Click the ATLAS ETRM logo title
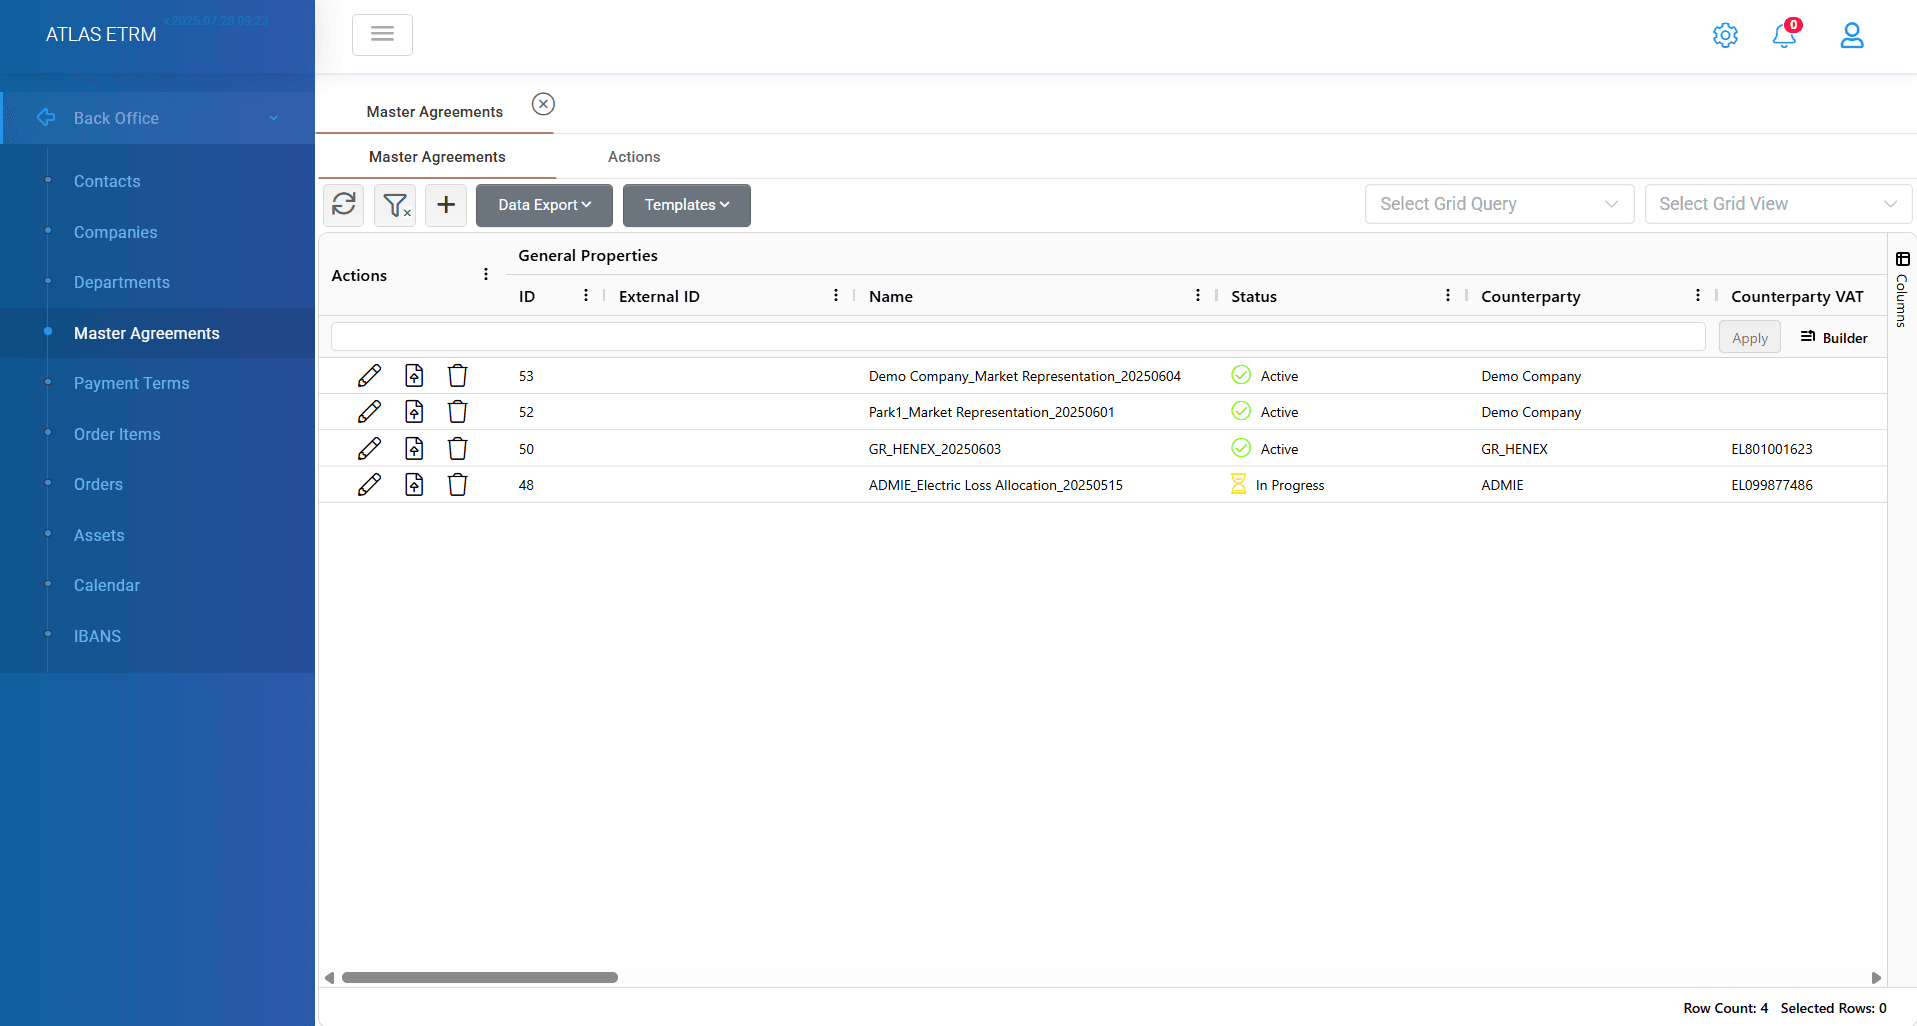The width and height of the screenshot is (1917, 1026). [x=101, y=34]
